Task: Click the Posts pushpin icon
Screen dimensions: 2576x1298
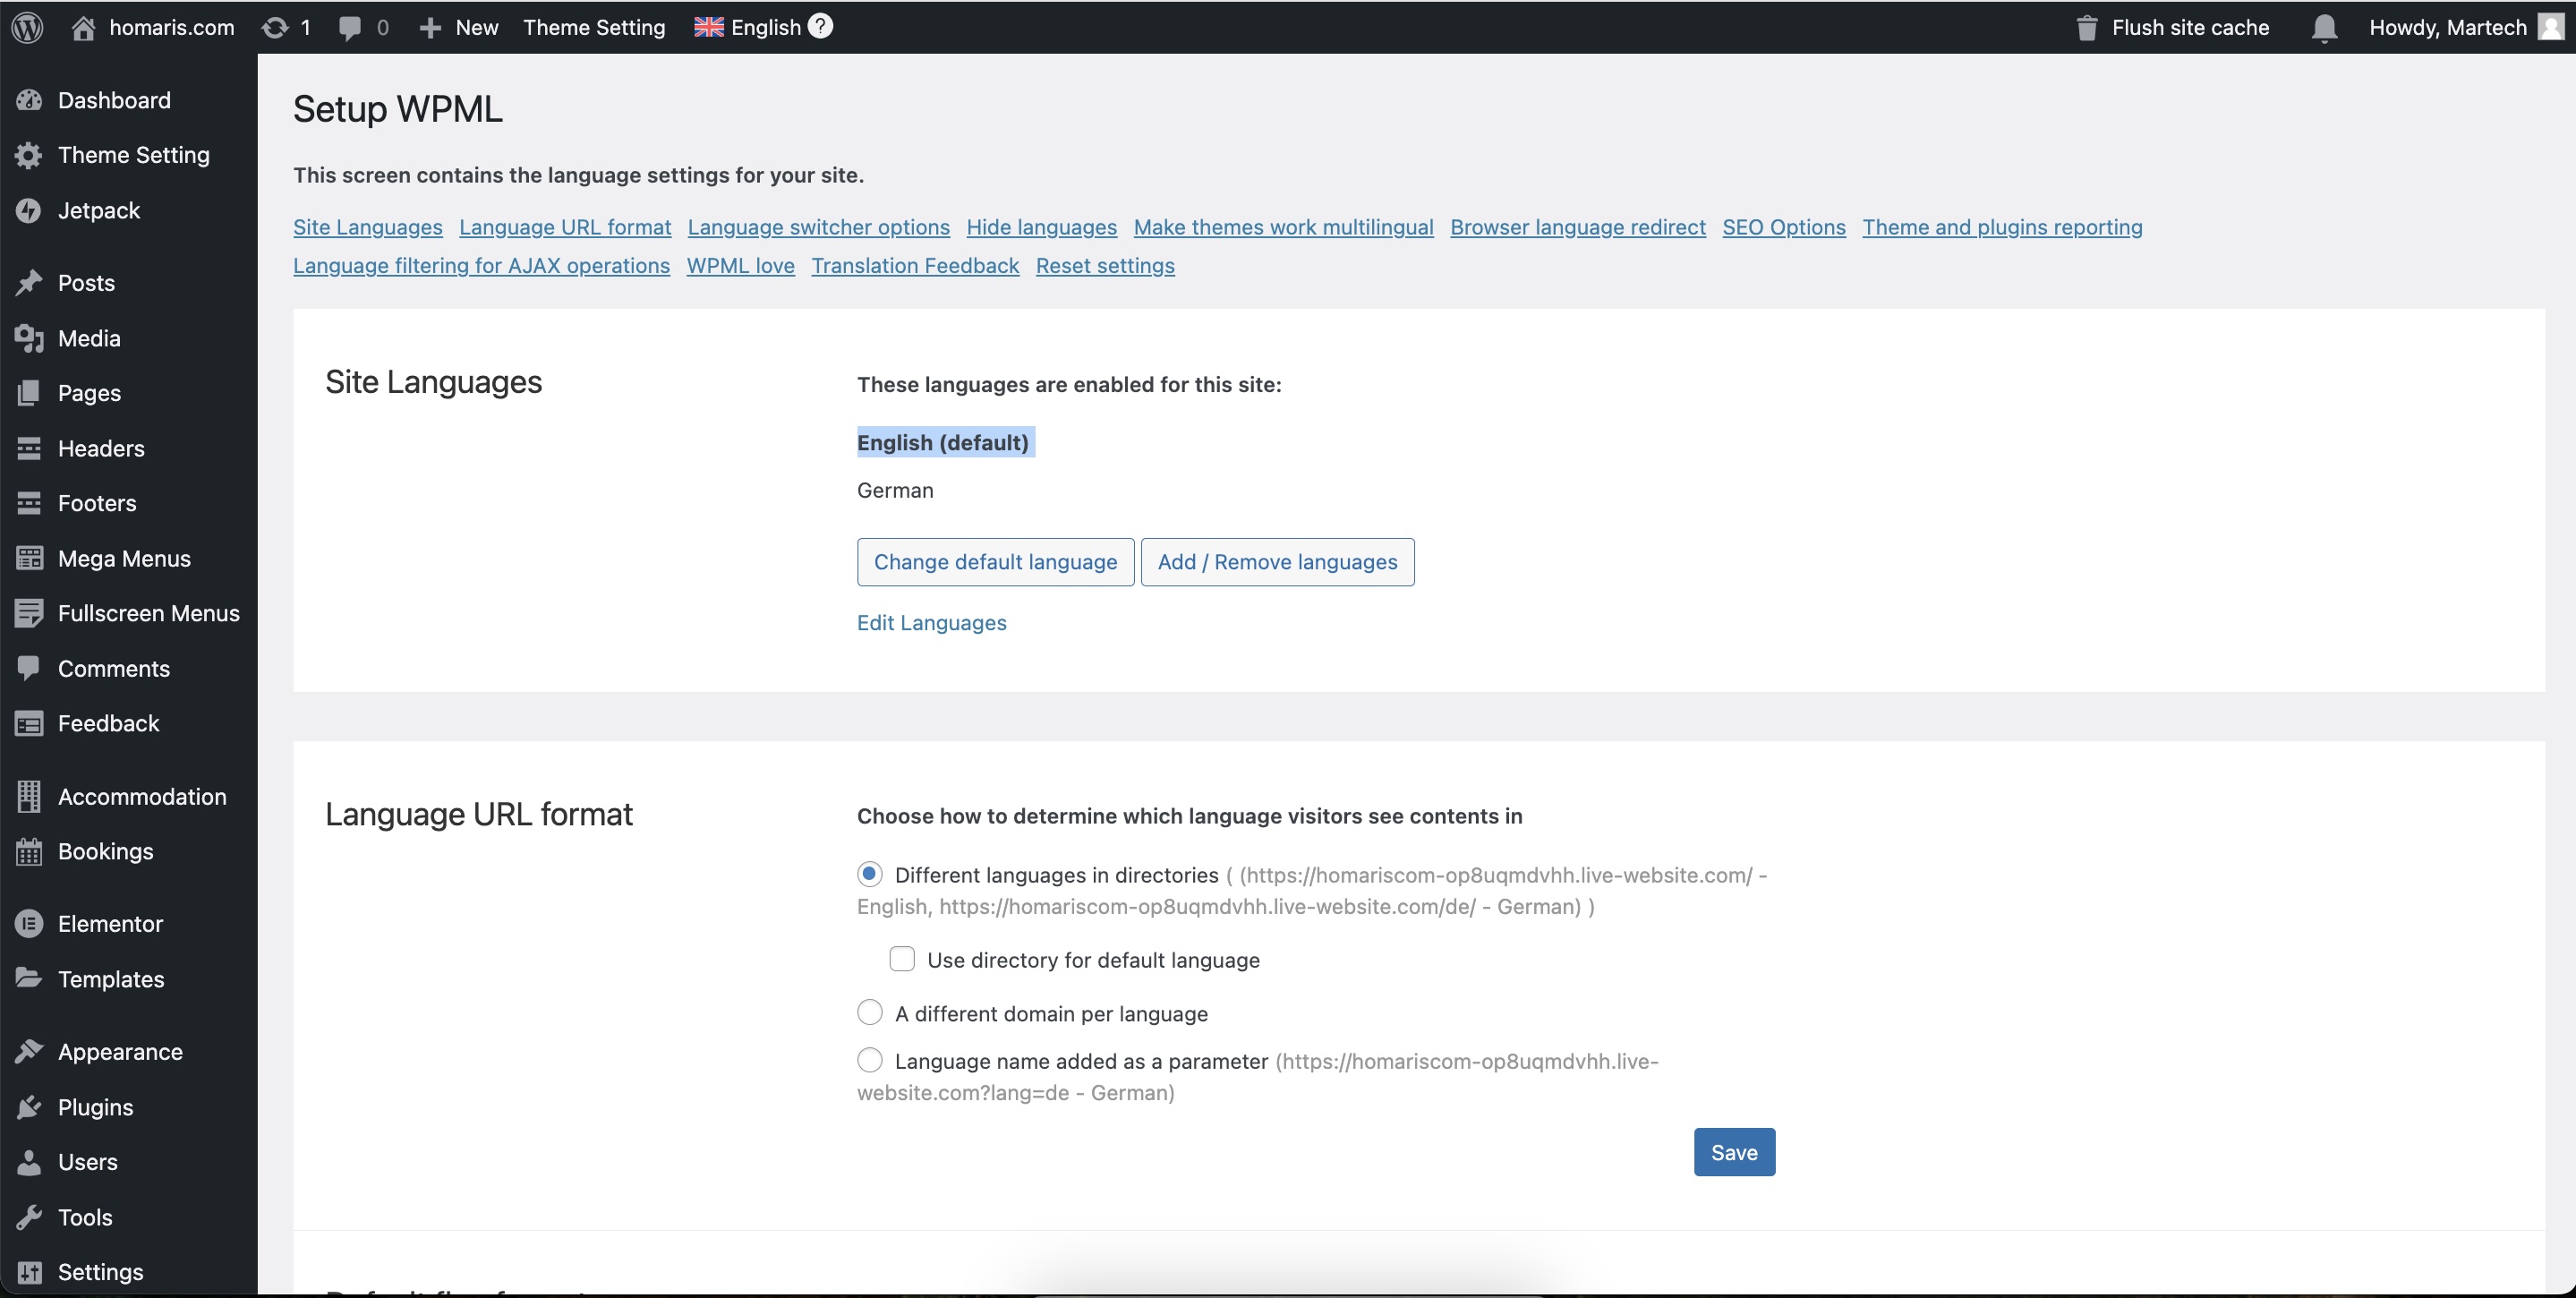Action: tap(29, 283)
